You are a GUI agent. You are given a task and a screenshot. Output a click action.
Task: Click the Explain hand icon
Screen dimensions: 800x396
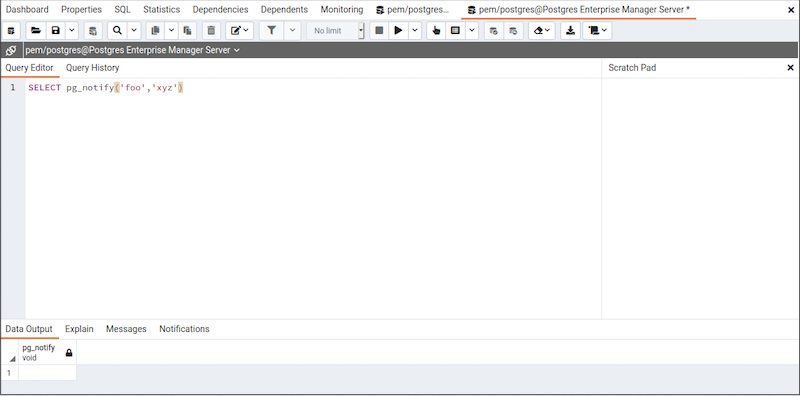coord(436,31)
